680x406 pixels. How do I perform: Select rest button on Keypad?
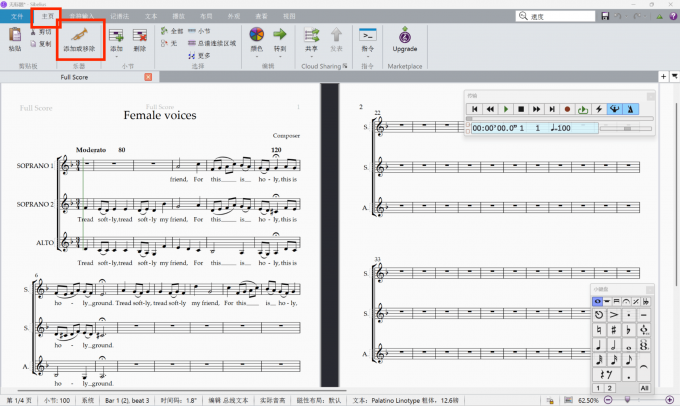tap(606, 375)
